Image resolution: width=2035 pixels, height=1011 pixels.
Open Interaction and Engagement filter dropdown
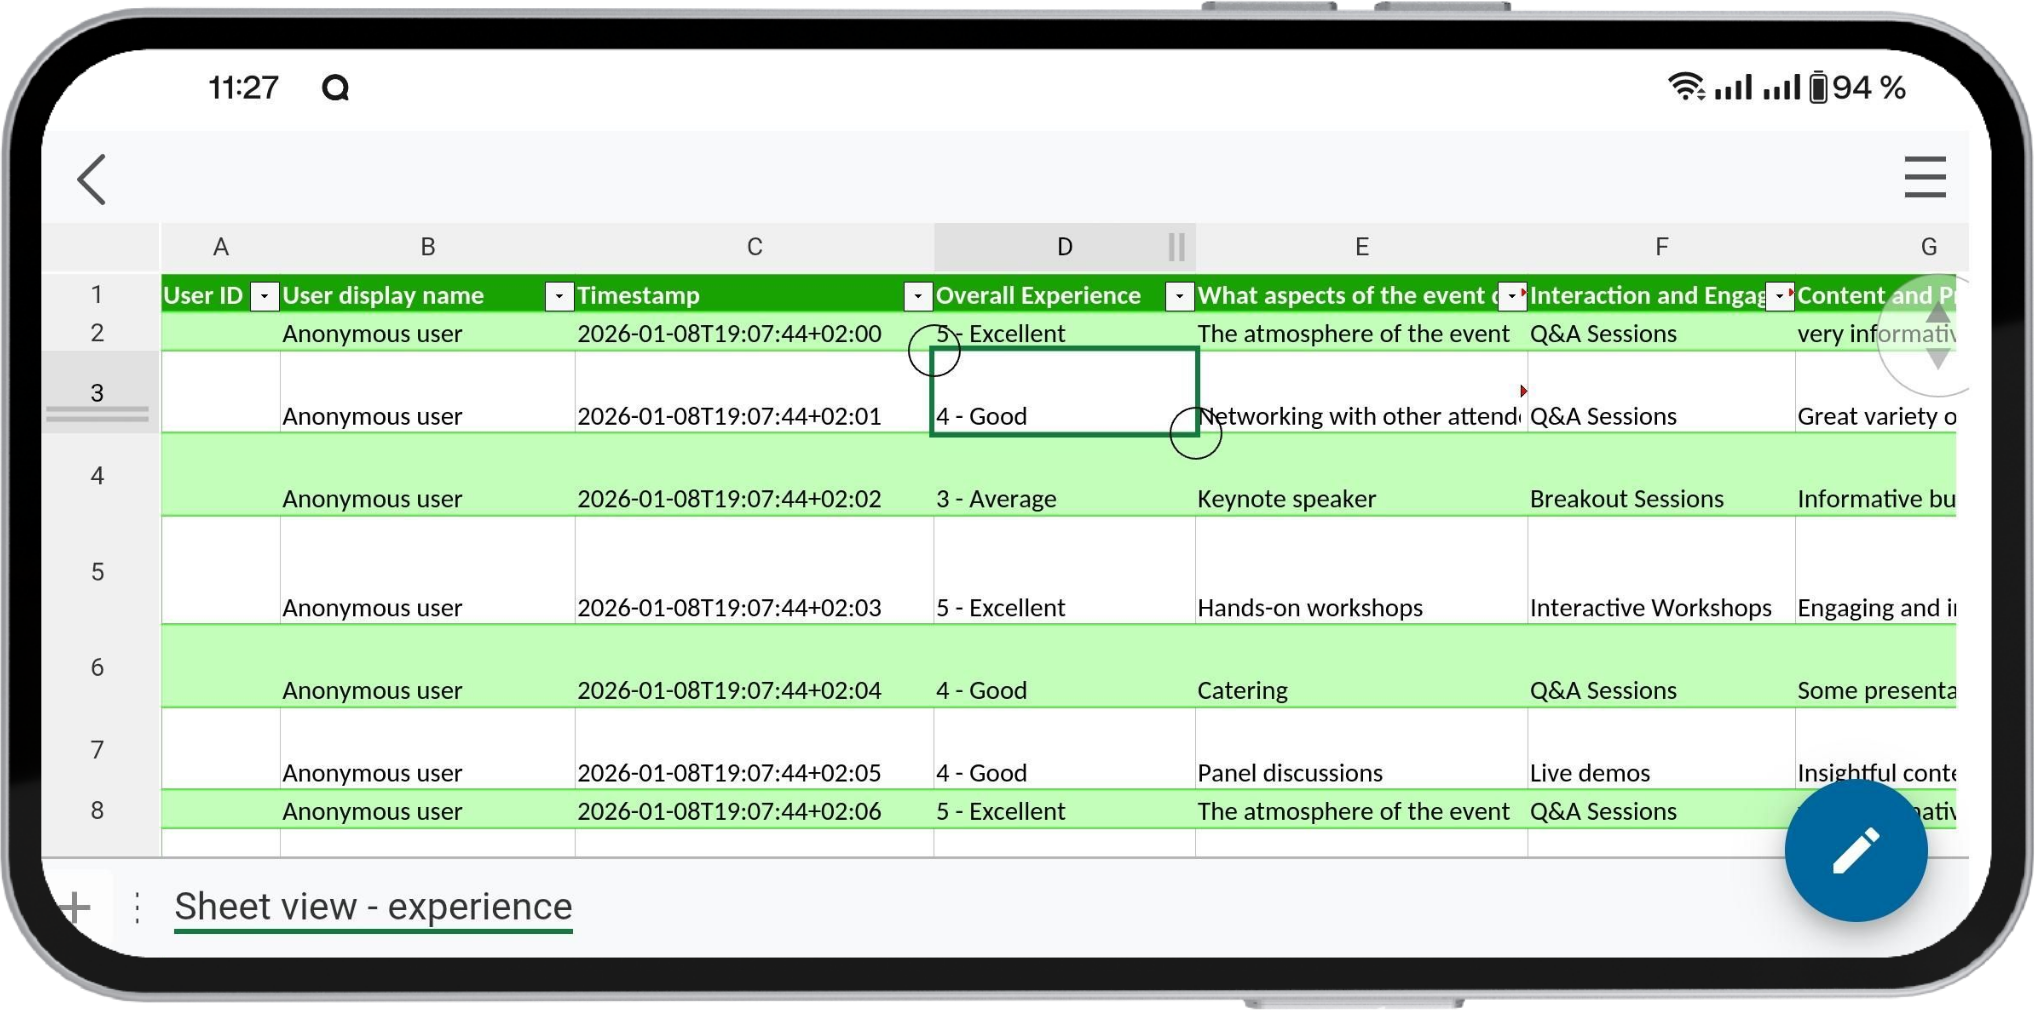pos(1779,296)
